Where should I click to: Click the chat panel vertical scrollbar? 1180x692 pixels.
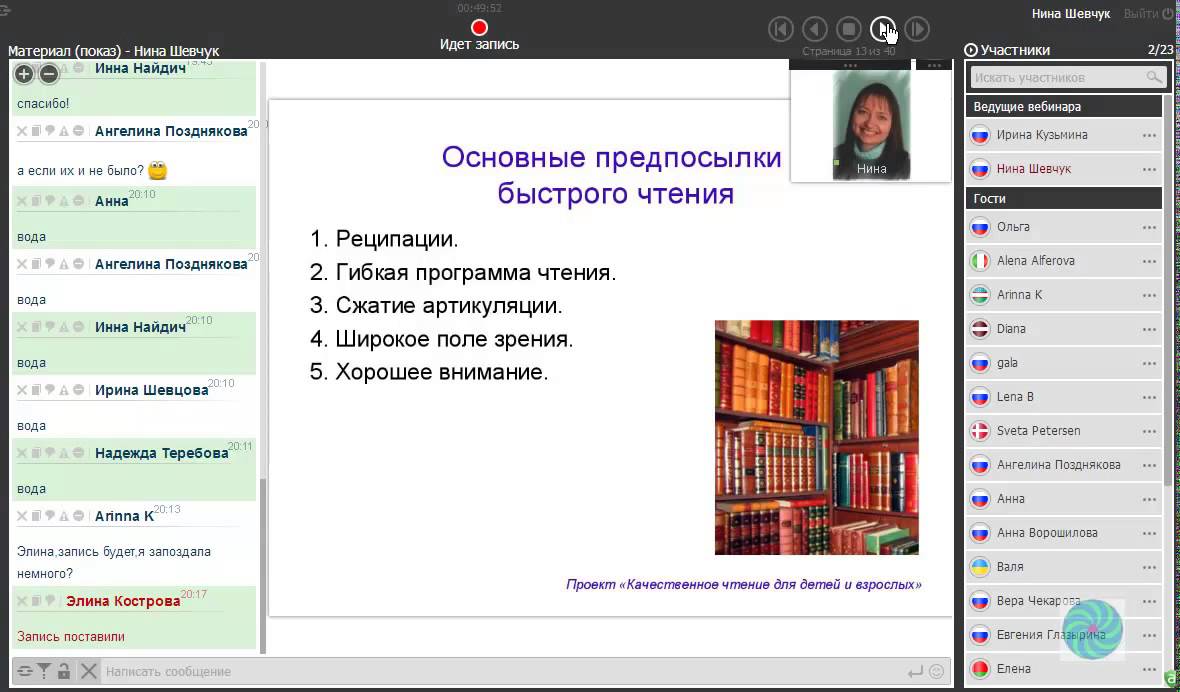click(x=263, y=566)
